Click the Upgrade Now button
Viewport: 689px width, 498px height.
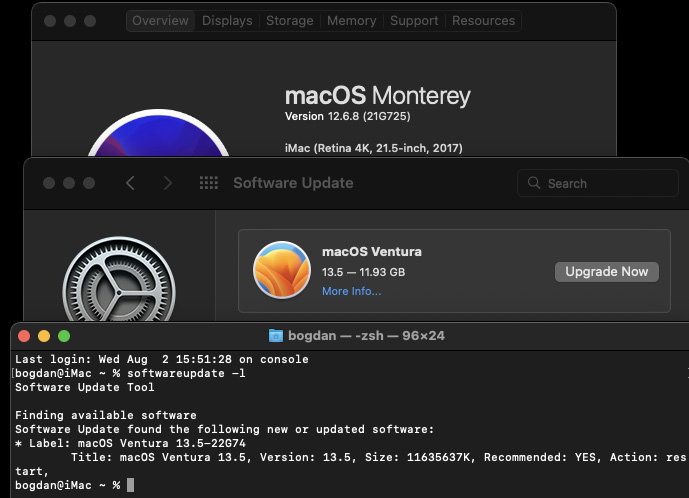(x=606, y=272)
